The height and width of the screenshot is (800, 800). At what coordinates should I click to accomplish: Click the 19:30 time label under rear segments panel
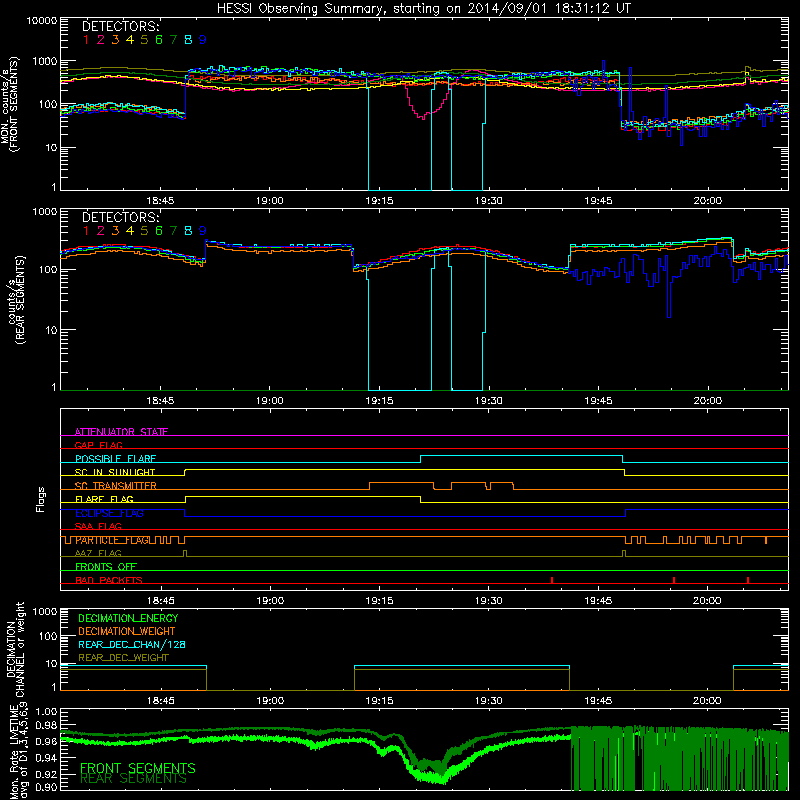point(489,401)
